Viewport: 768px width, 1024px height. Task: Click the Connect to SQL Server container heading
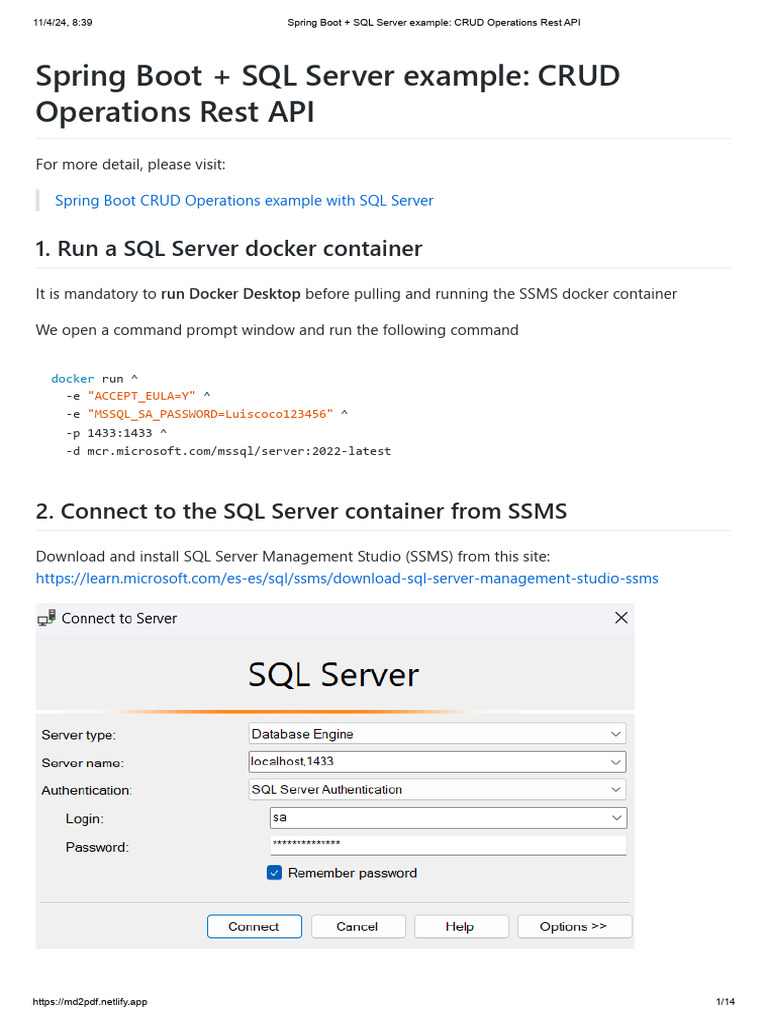point(301,511)
